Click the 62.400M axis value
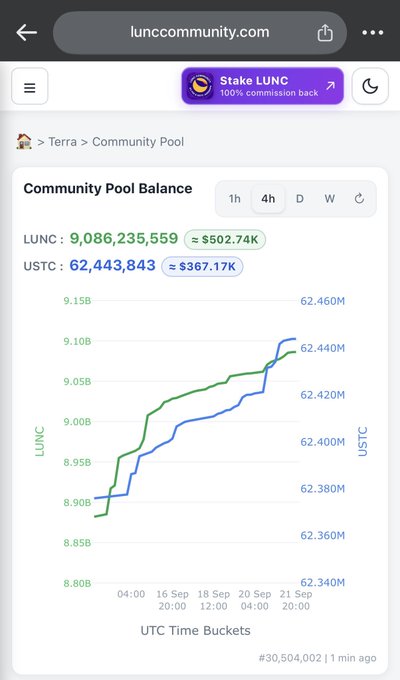 point(322,442)
